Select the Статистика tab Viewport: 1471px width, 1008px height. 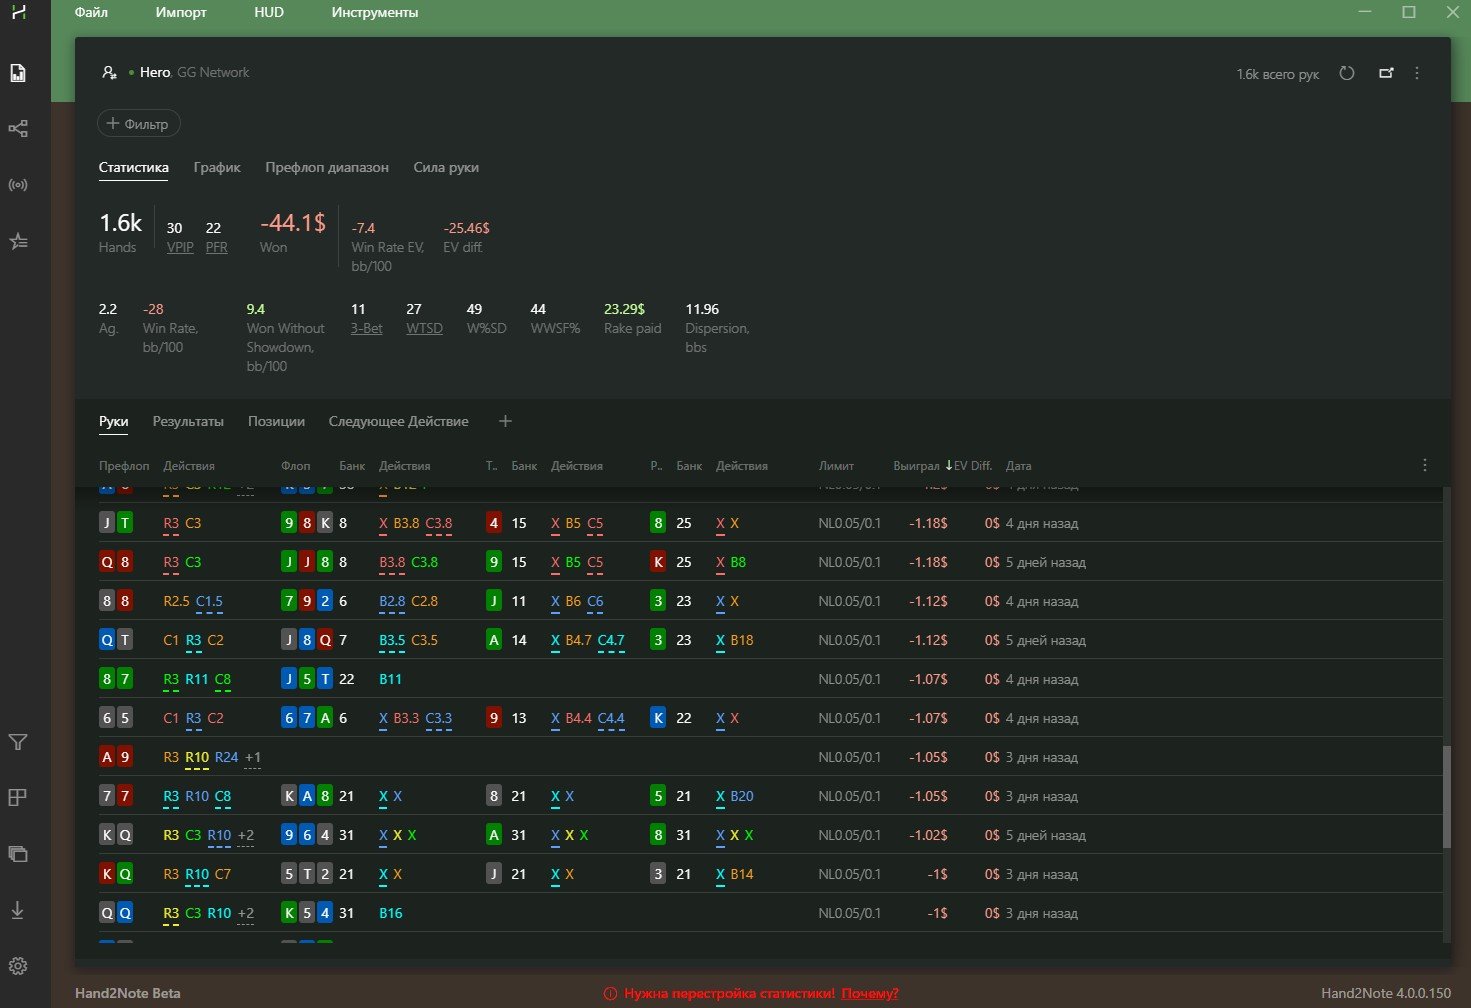[133, 167]
